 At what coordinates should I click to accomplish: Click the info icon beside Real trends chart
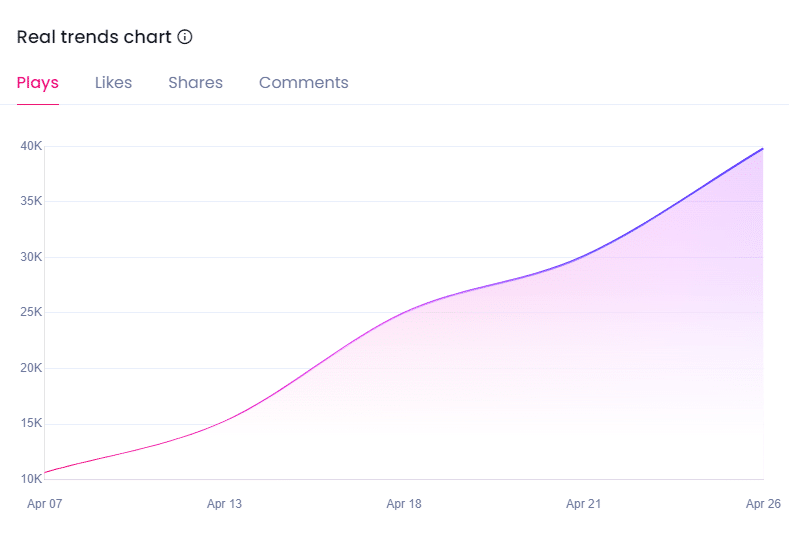[x=185, y=37]
